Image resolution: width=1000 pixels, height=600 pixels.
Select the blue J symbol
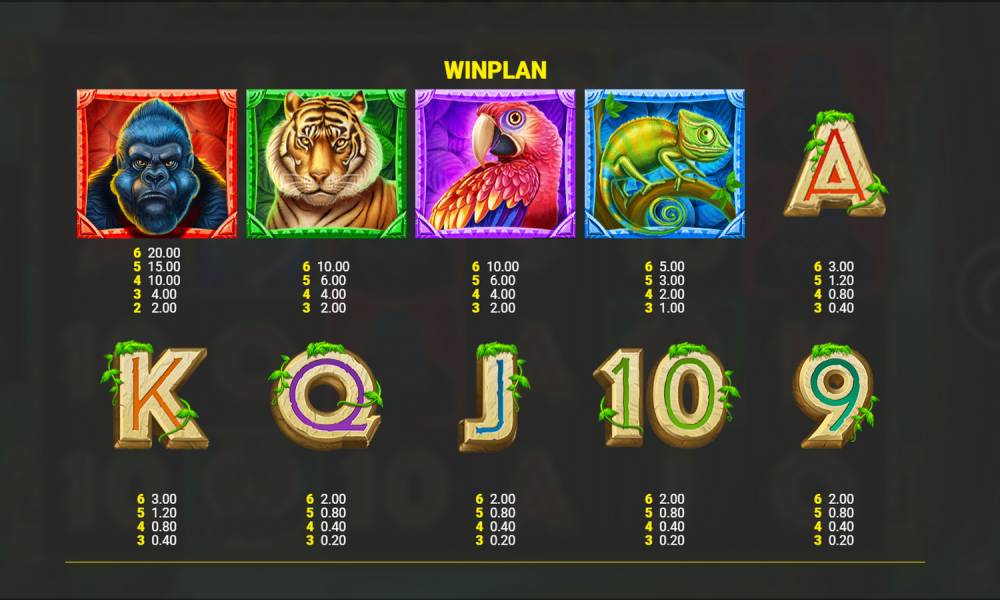494,397
